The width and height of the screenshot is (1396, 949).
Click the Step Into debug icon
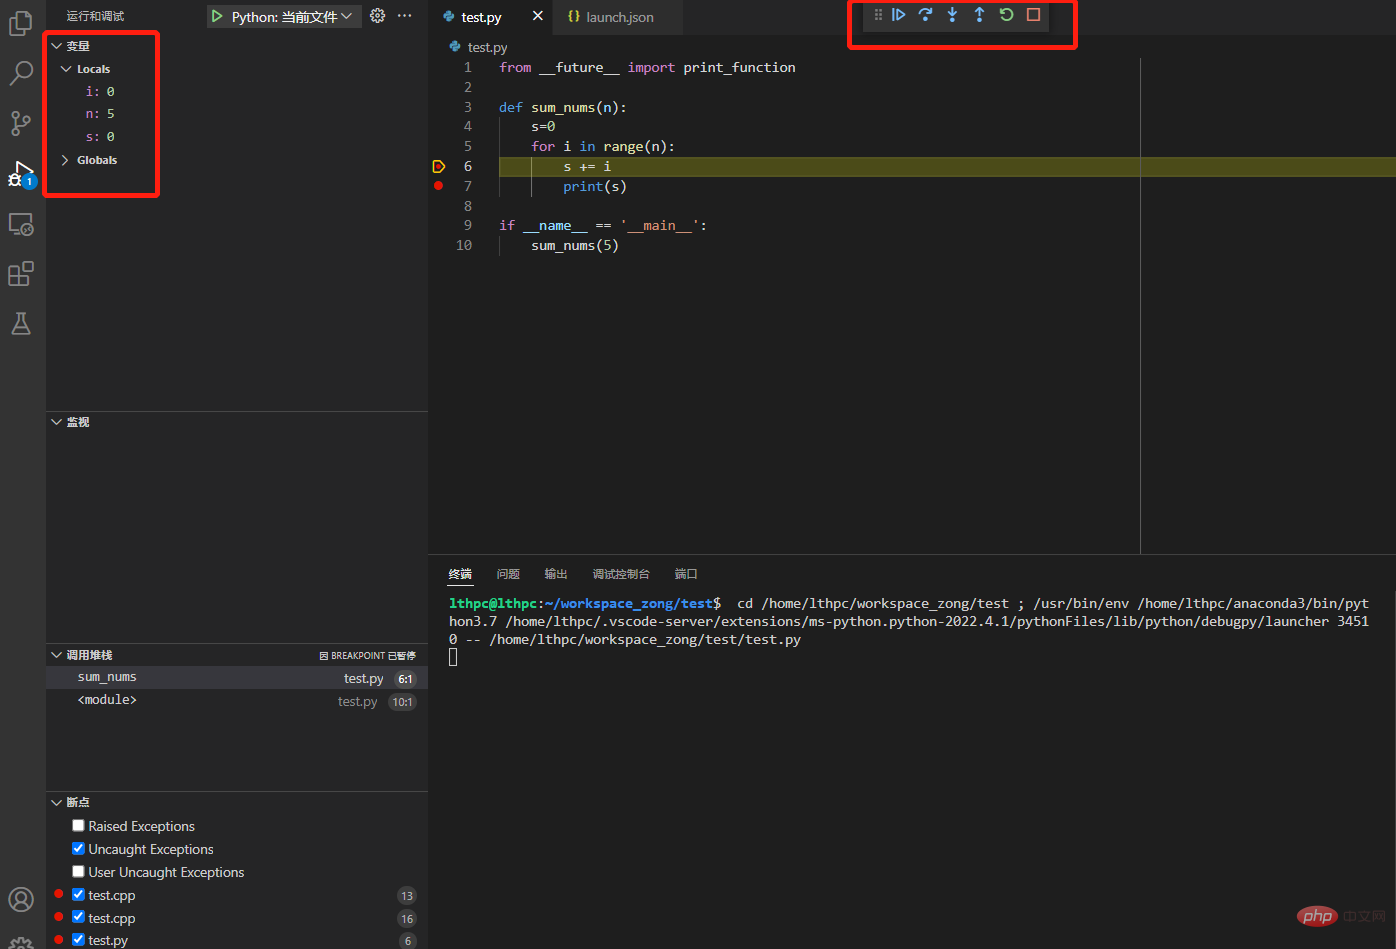click(952, 15)
